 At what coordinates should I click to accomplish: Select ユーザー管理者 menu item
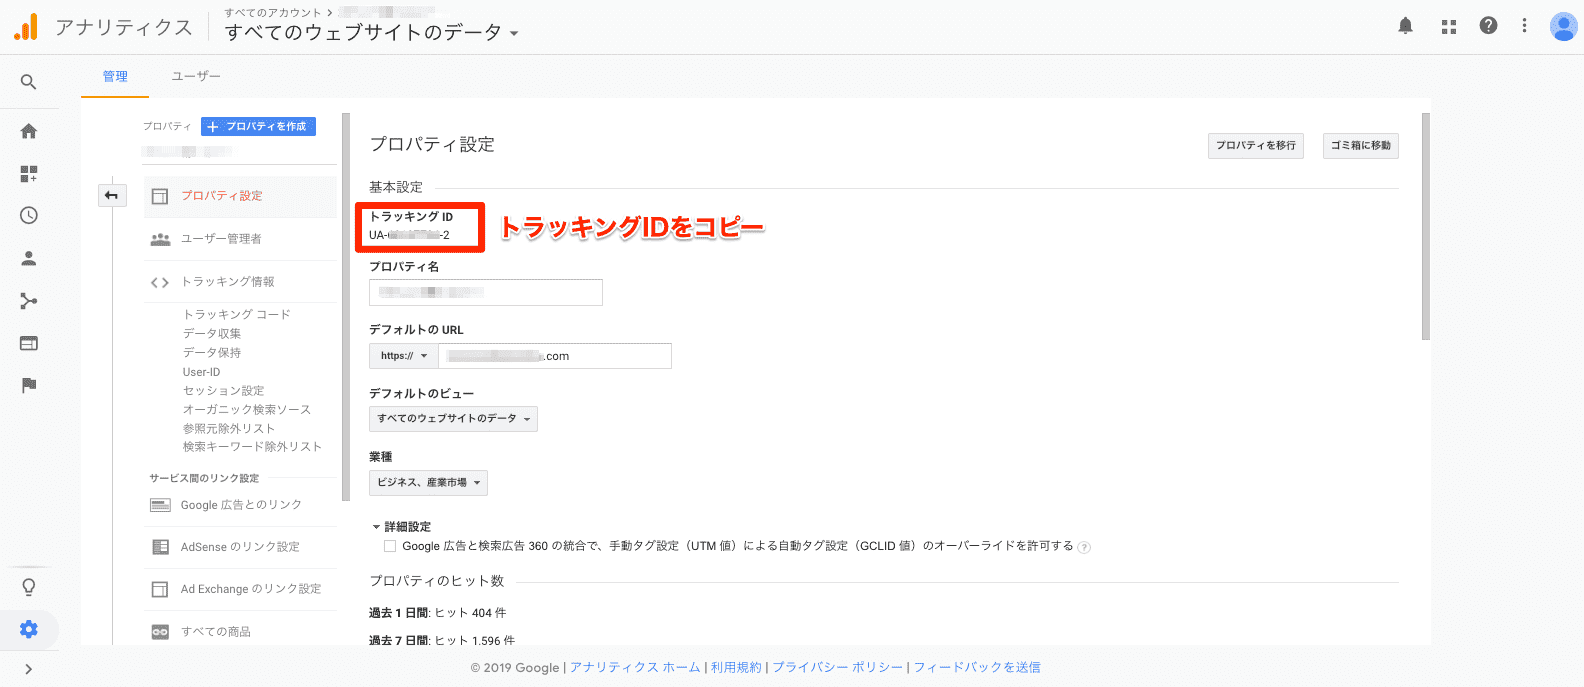pyautogui.click(x=240, y=239)
